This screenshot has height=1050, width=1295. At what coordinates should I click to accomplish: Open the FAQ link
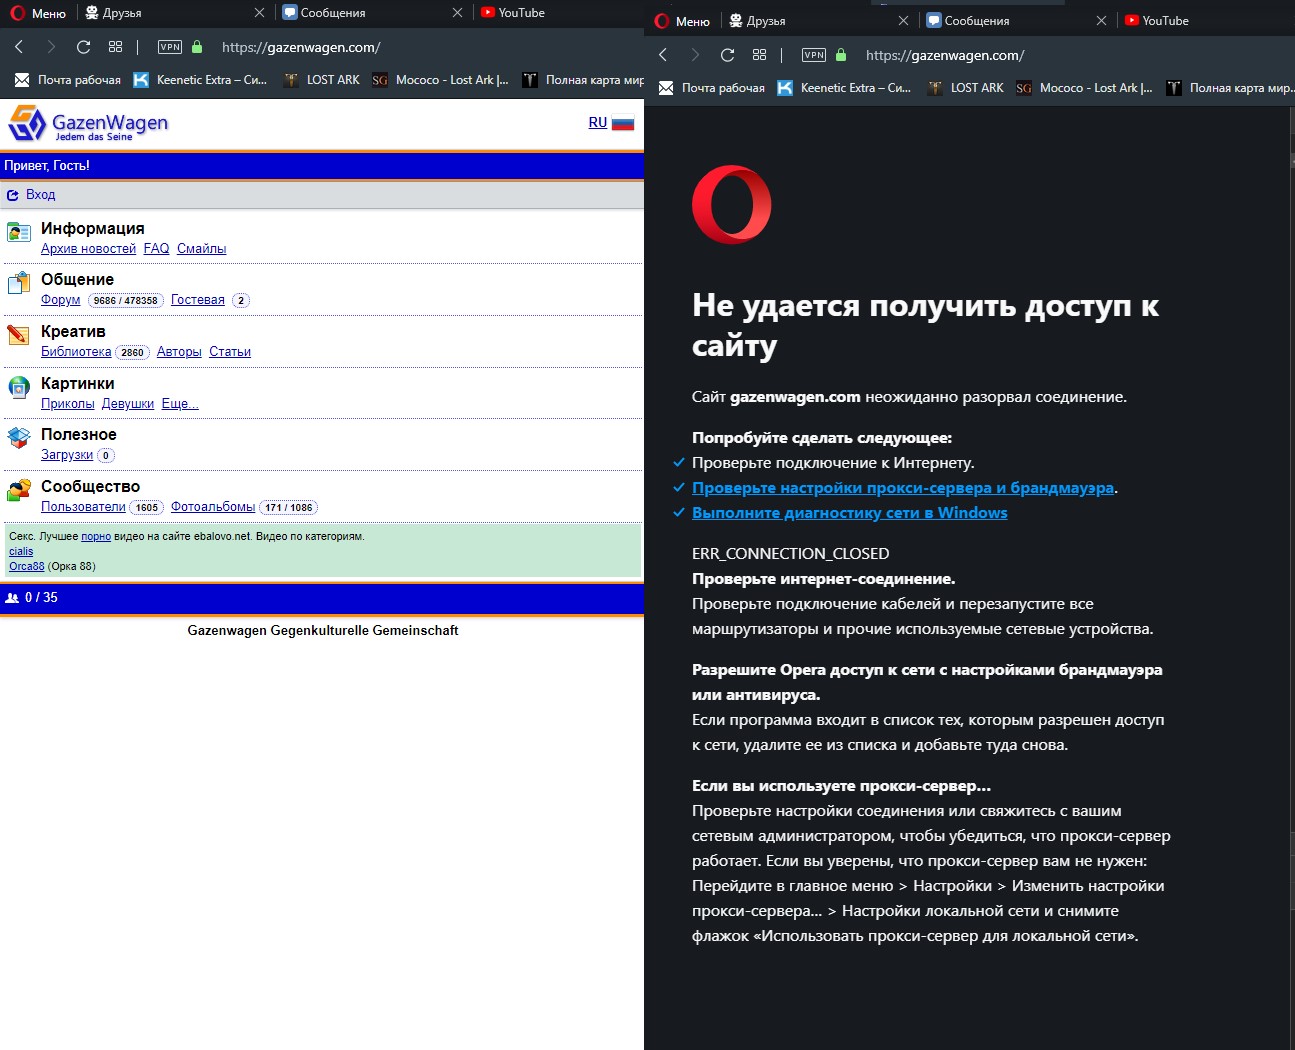156,249
